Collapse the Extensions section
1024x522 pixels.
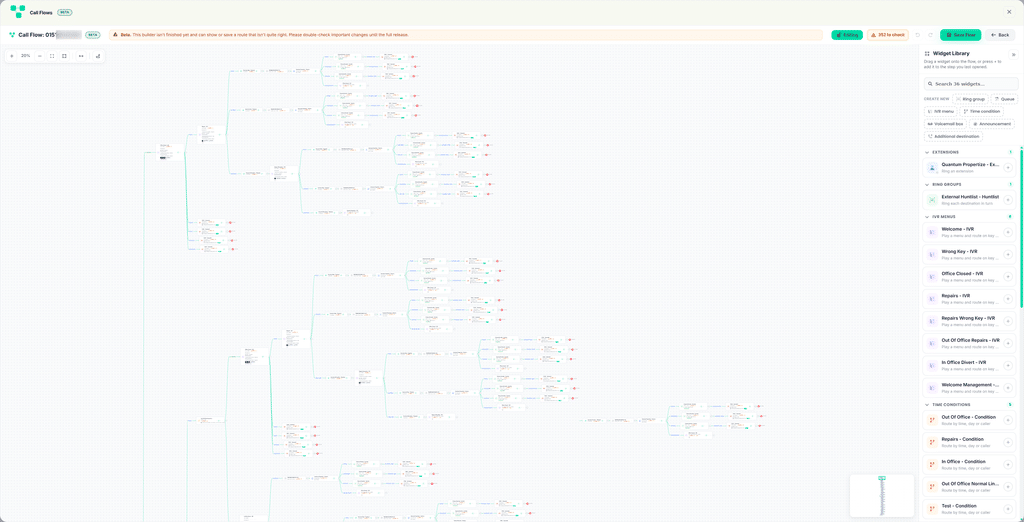[927, 152]
